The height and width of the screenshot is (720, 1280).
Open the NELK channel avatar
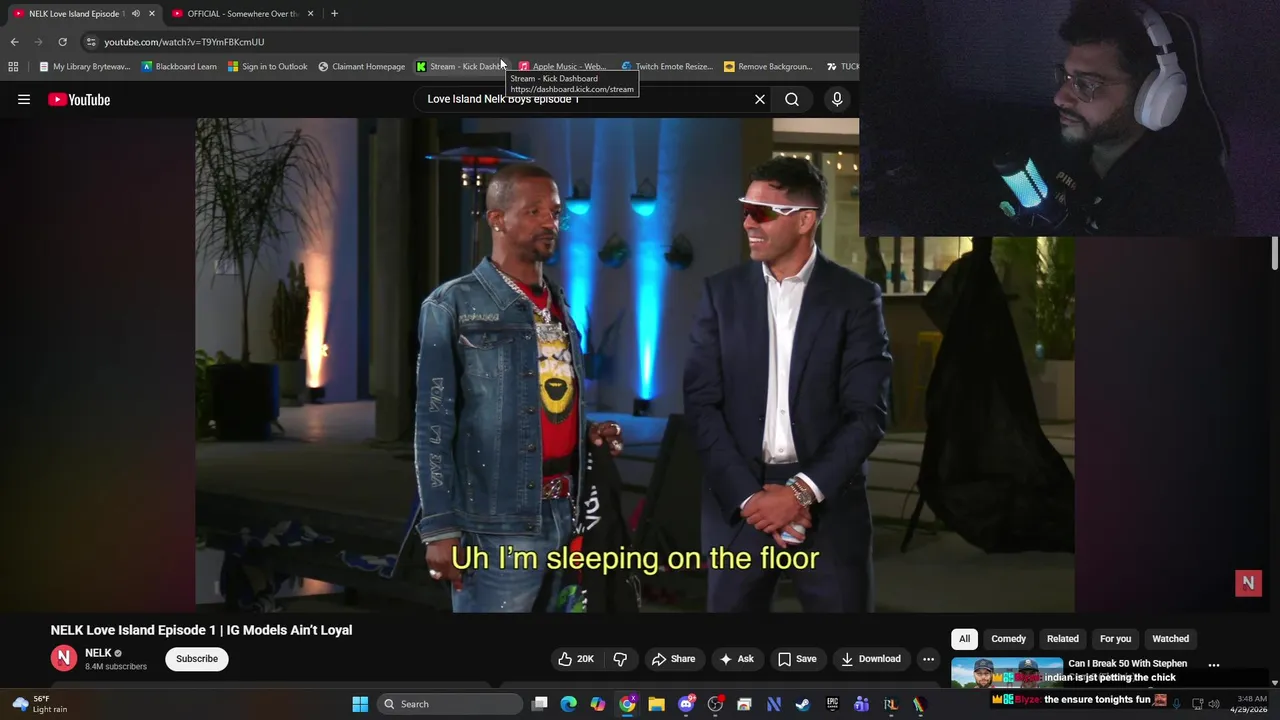(64, 658)
